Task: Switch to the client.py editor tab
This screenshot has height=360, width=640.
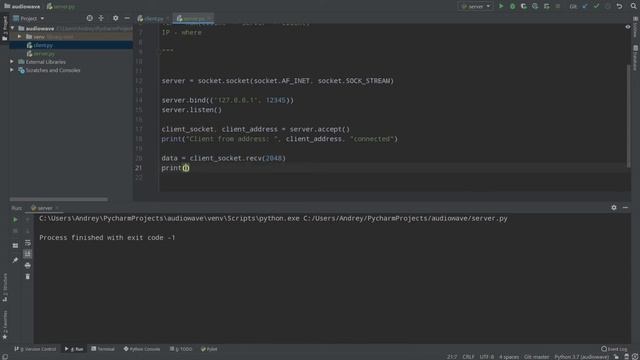Action: (x=153, y=18)
